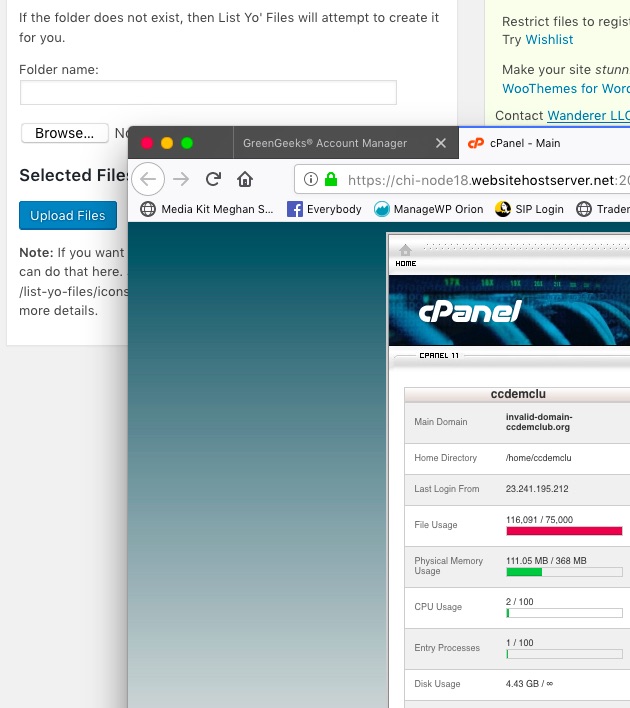Open site information icon in address bar
Image resolution: width=630 pixels, height=708 pixels.
[x=311, y=179]
